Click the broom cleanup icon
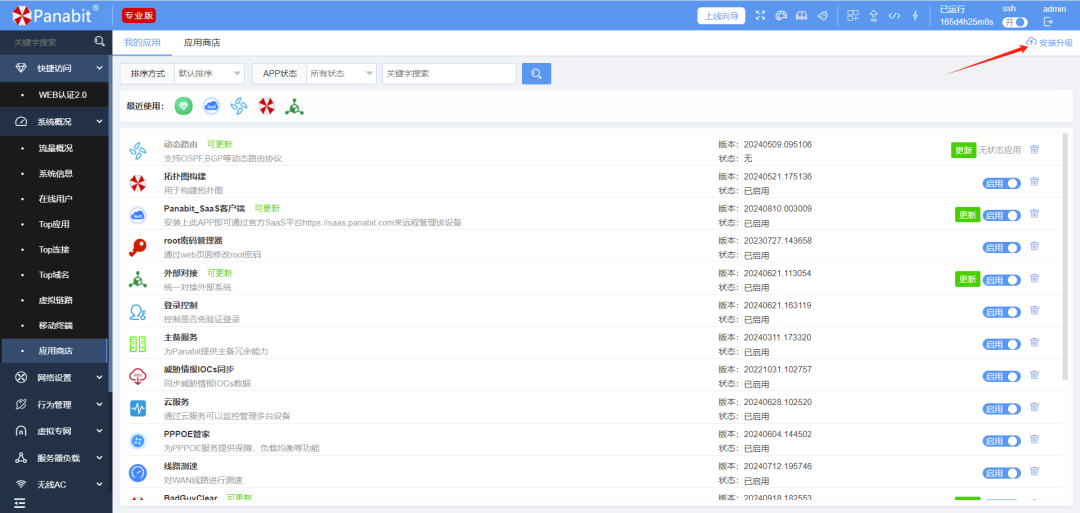 pyautogui.click(x=822, y=16)
